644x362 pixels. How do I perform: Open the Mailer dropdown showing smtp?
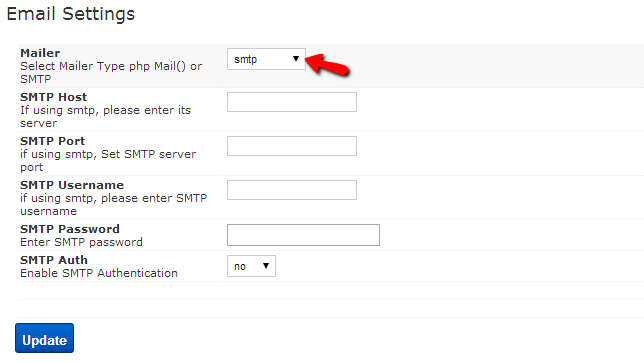tap(266, 59)
